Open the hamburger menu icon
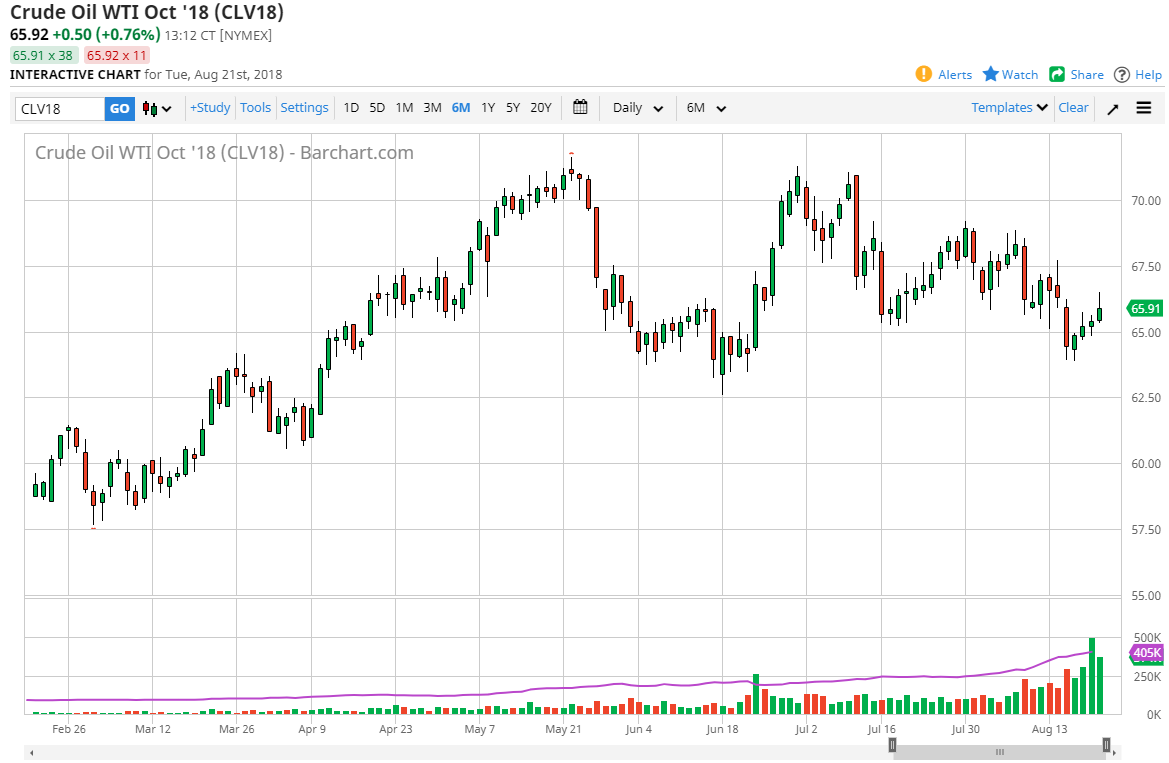The width and height of the screenshot is (1169, 763). coord(1144,108)
